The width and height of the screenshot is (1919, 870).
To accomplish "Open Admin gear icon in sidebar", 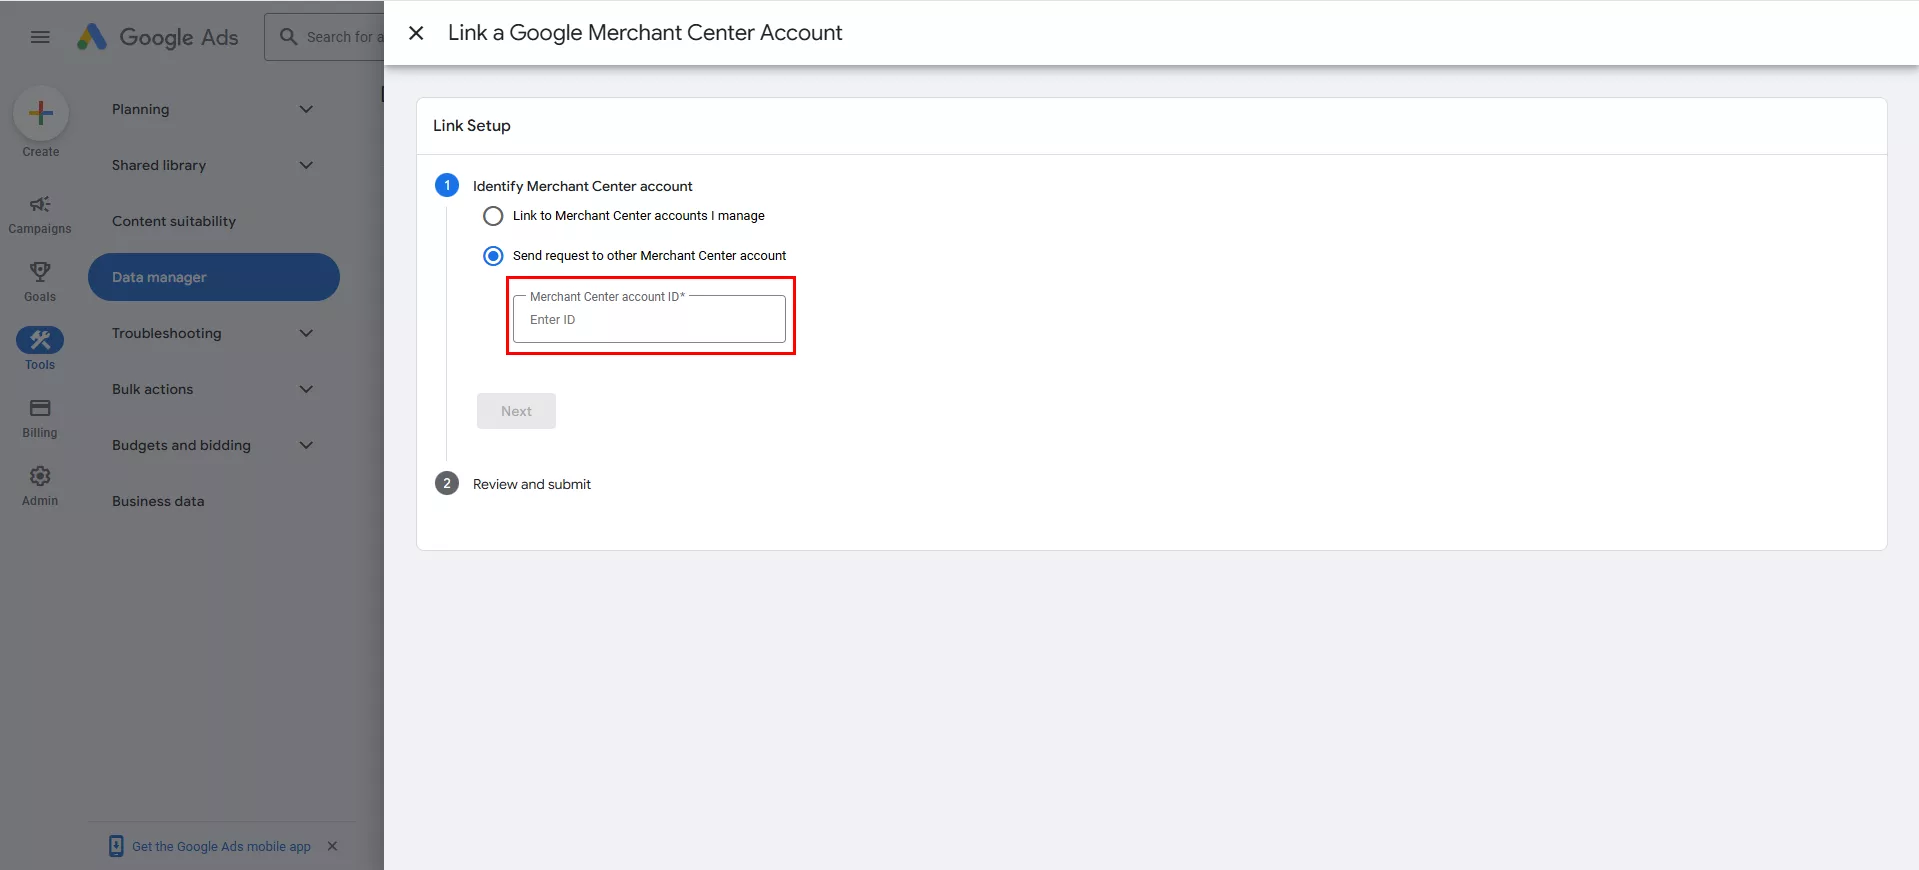I will click(x=40, y=476).
